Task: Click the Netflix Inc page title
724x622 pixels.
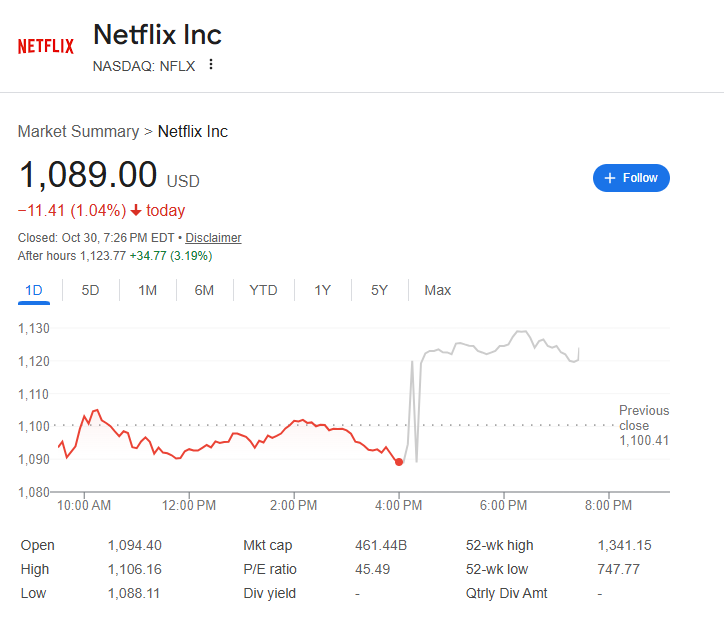Action: (157, 35)
